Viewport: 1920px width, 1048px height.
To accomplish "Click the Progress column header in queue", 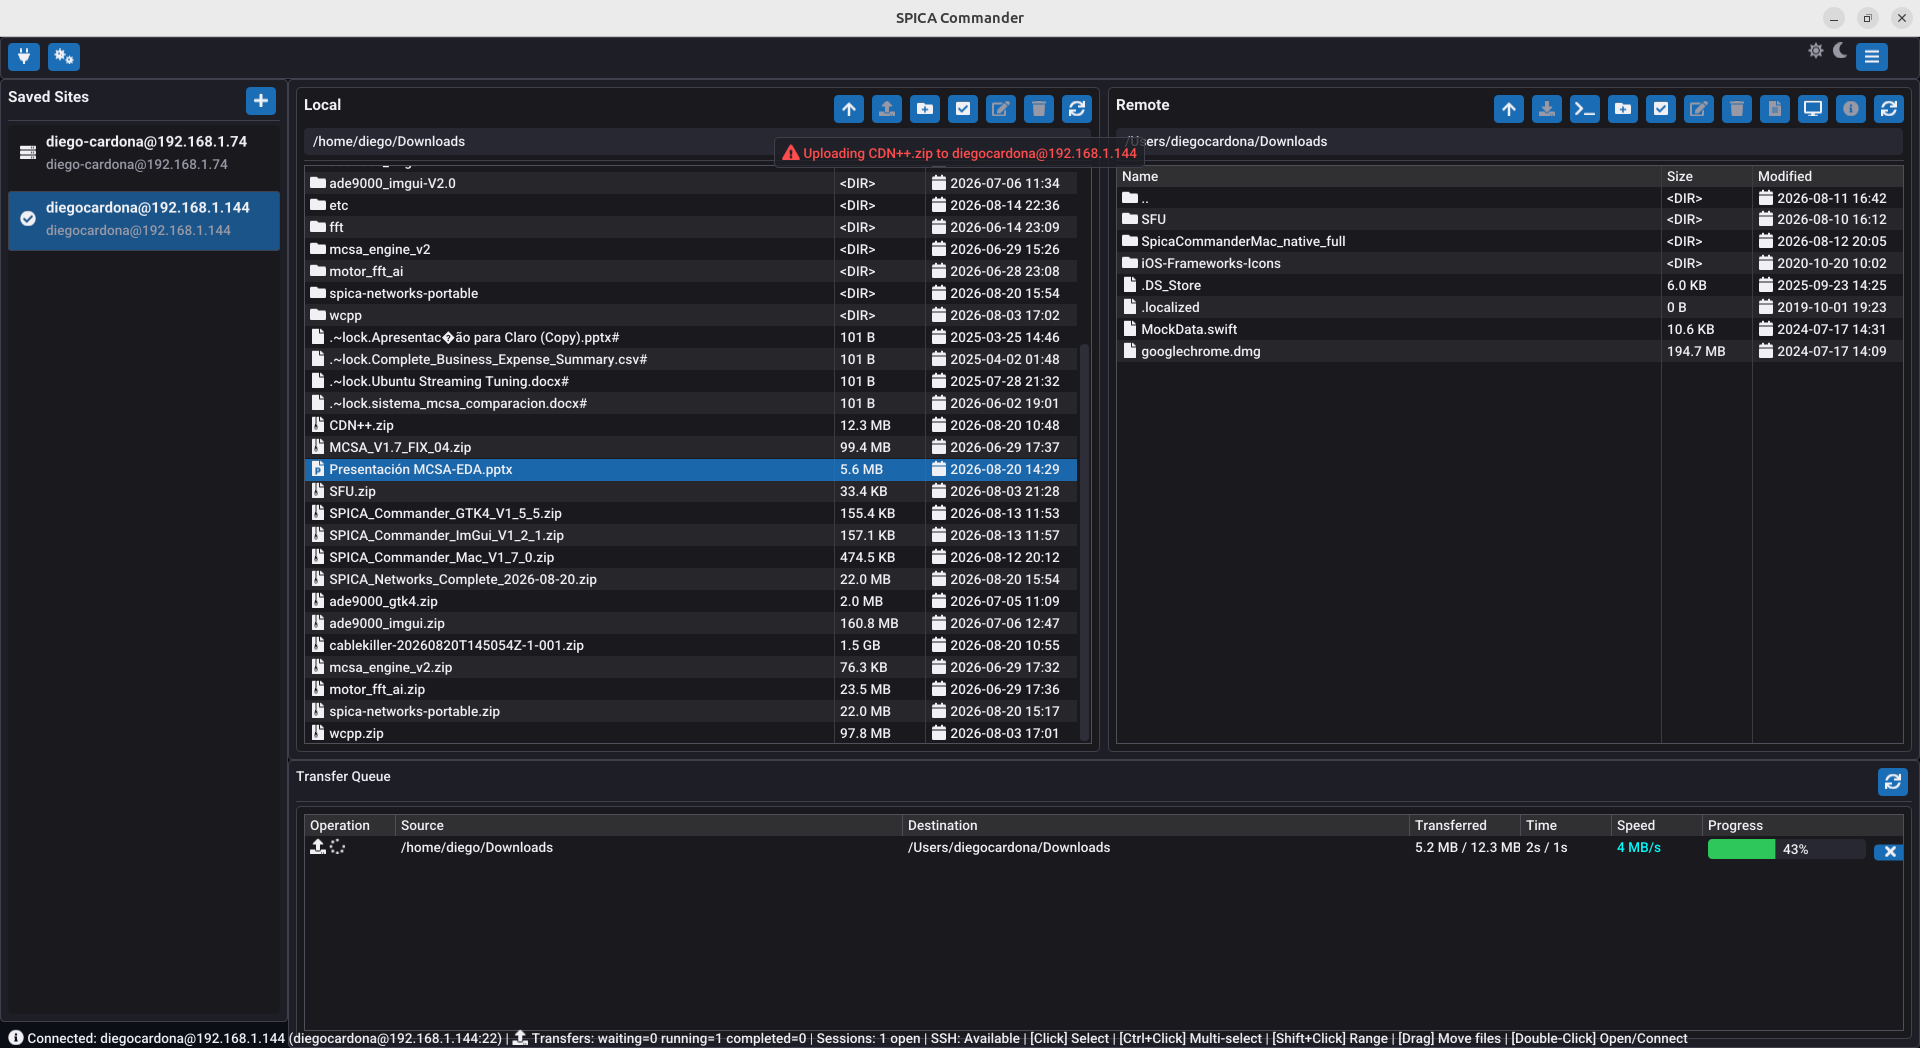I will [x=1802, y=825].
